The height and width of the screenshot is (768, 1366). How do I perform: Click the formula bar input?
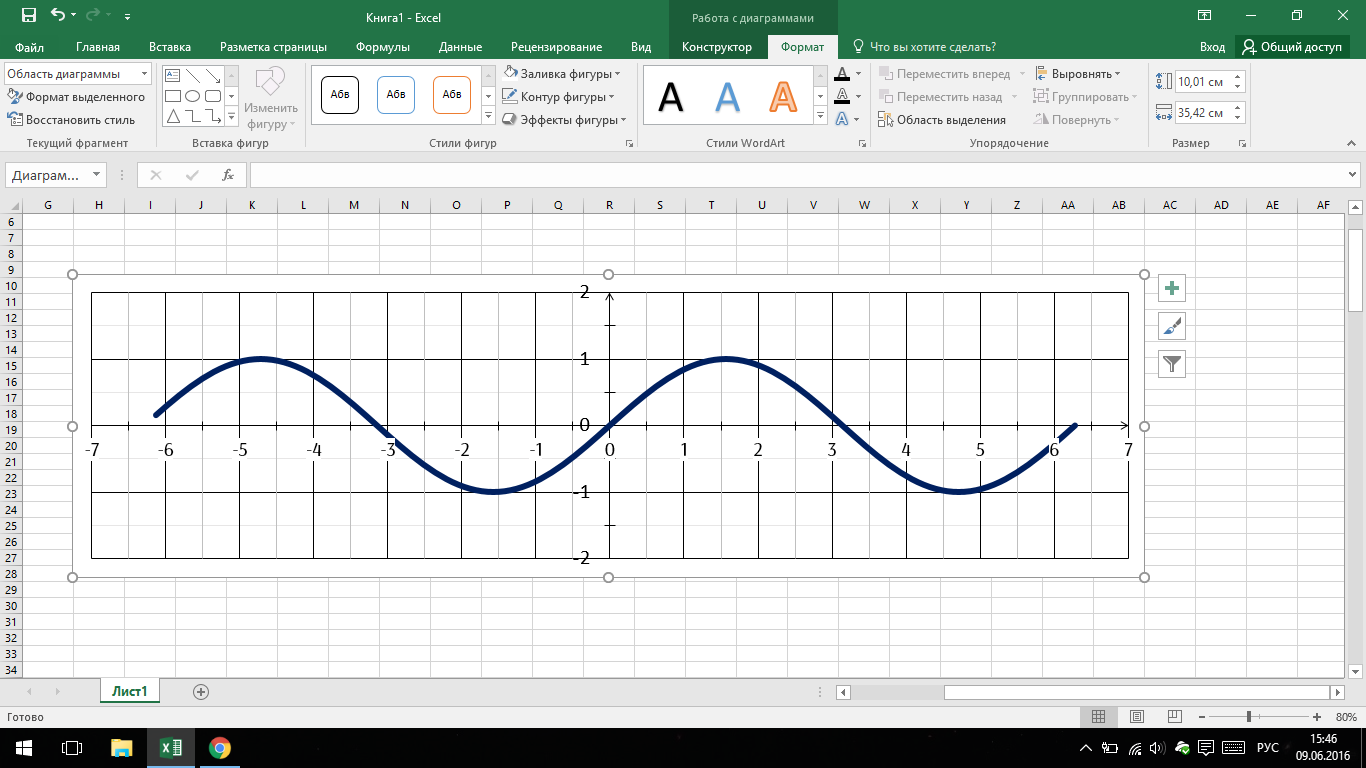coord(796,175)
